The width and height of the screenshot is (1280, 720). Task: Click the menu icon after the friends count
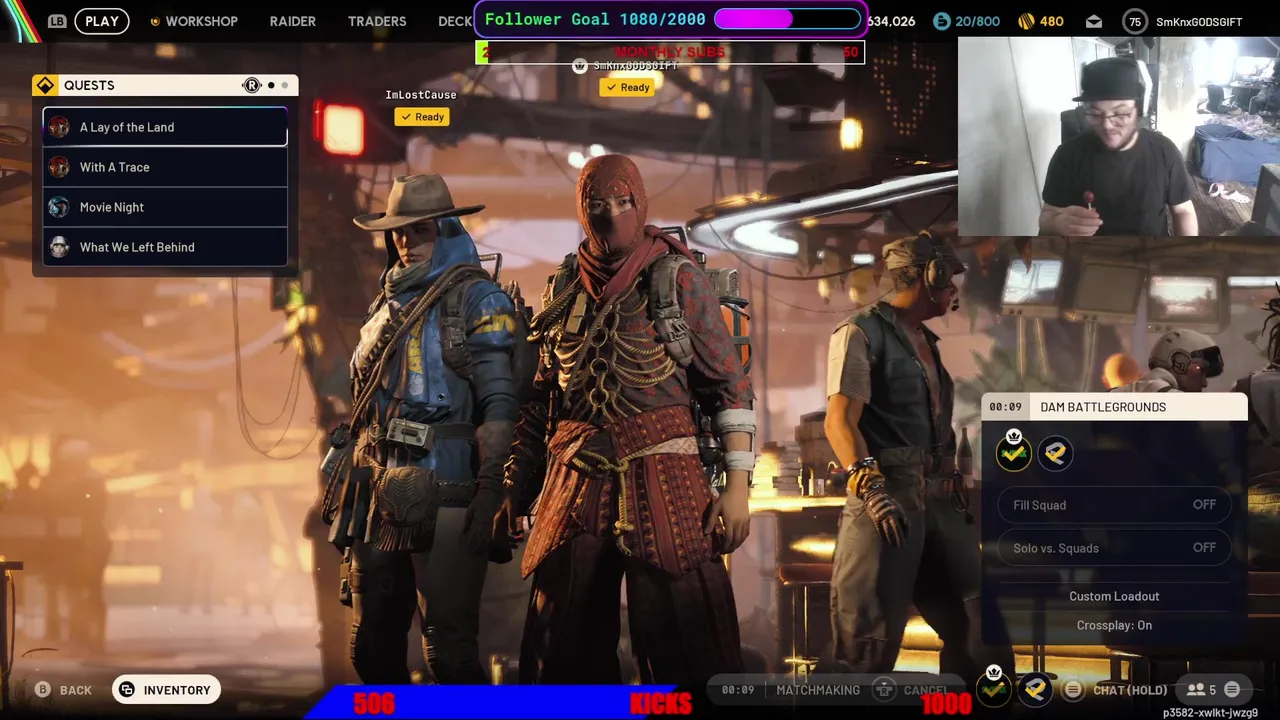point(1232,690)
